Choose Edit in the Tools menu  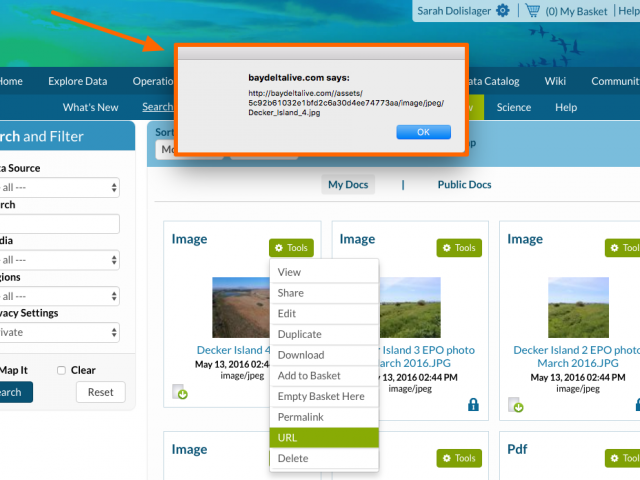click(324, 314)
